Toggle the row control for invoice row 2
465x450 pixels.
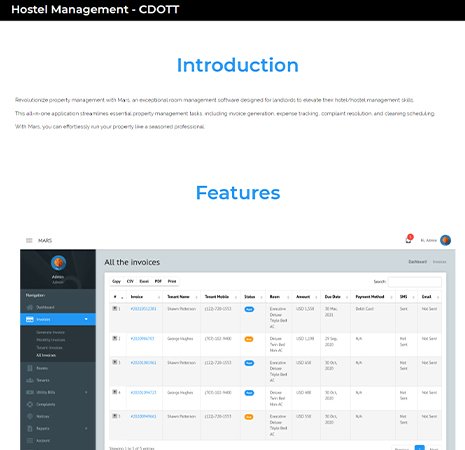115,338
